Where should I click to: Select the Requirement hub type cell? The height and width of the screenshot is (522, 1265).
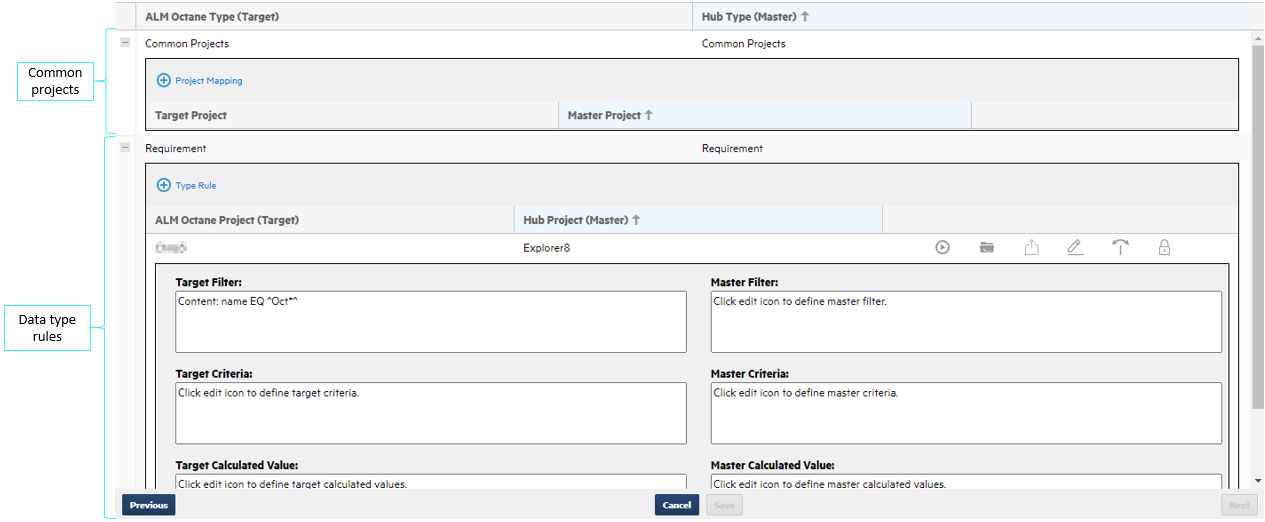point(732,148)
